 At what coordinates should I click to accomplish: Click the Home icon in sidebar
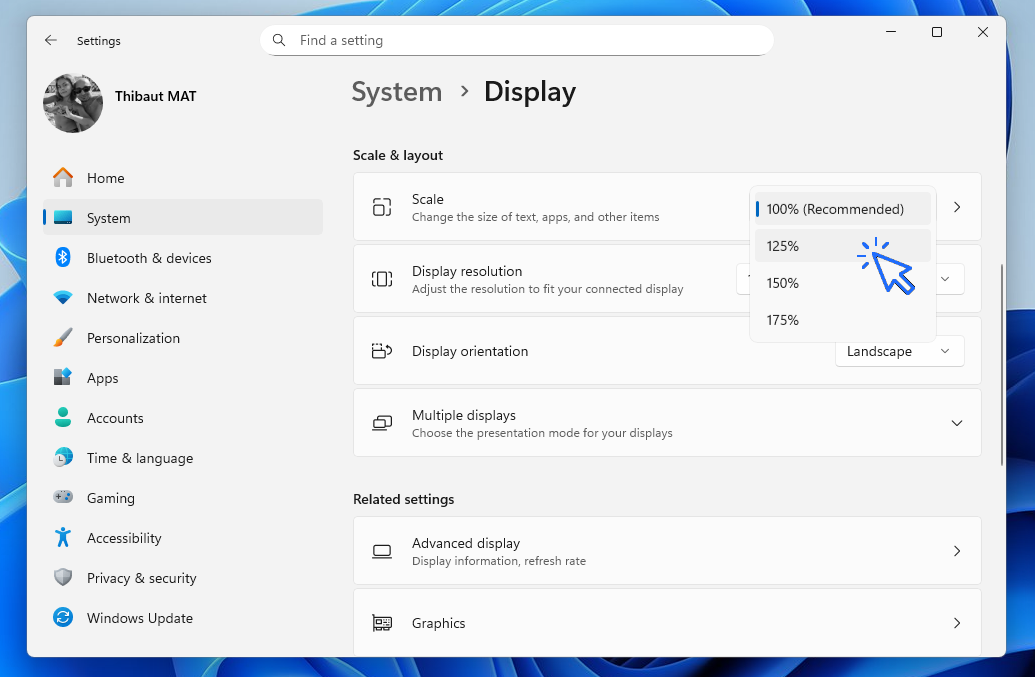(x=63, y=178)
